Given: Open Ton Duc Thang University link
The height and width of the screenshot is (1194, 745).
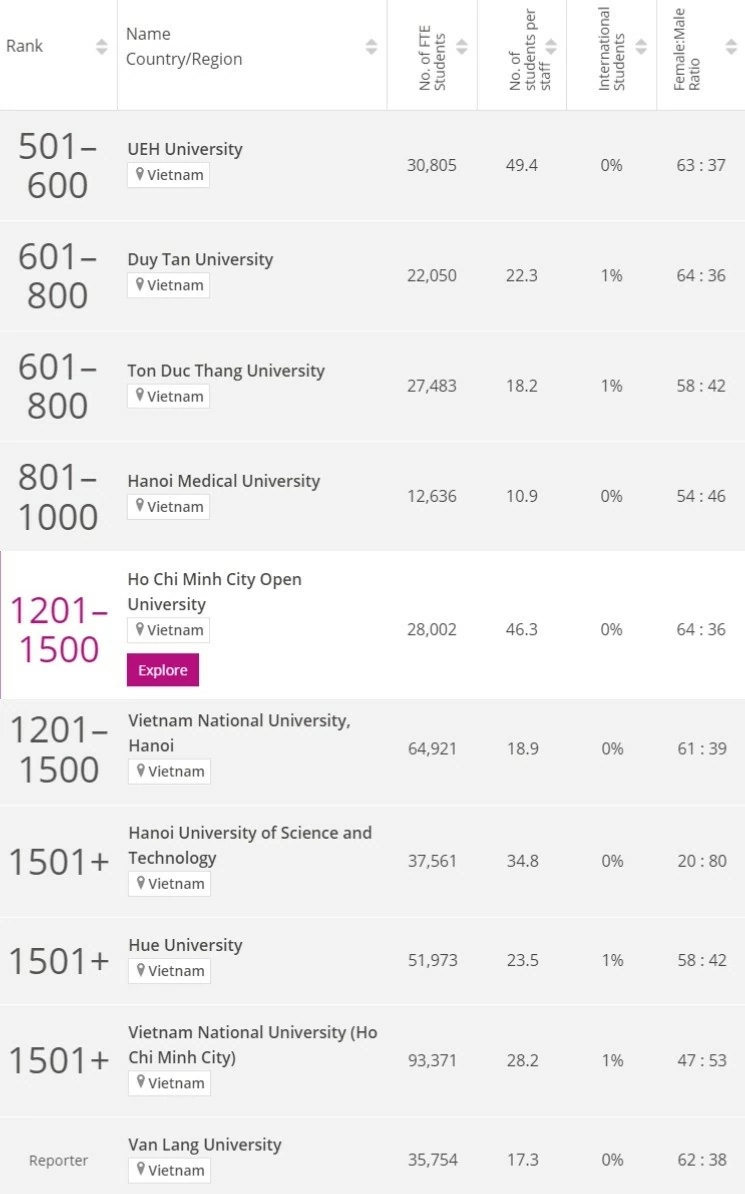Looking at the screenshot, I should coord(226,370).
